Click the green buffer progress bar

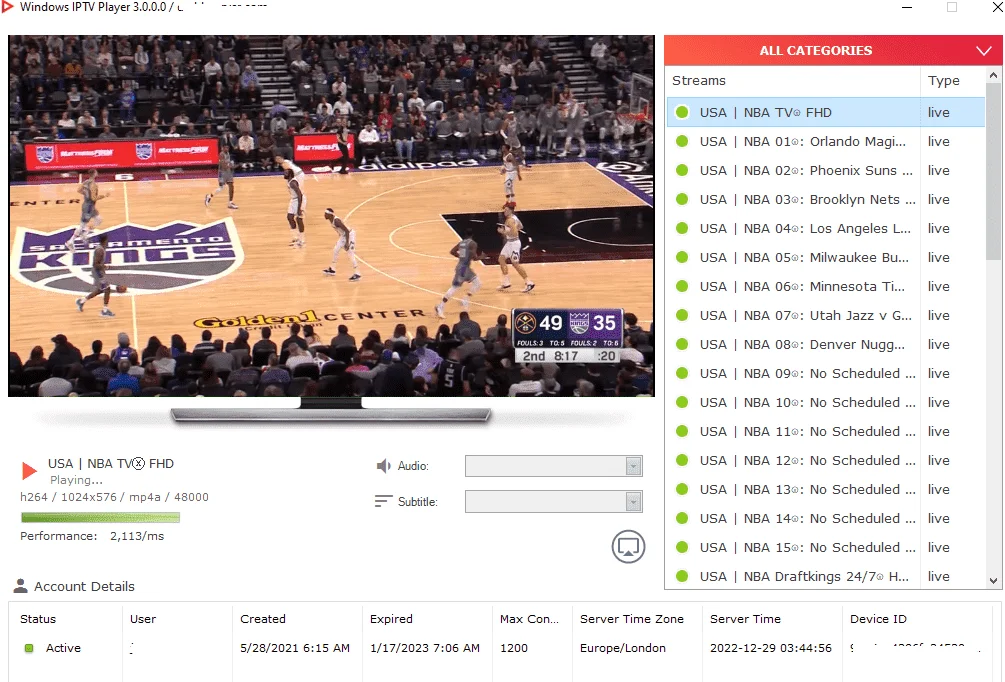click(x=100, y=517)
